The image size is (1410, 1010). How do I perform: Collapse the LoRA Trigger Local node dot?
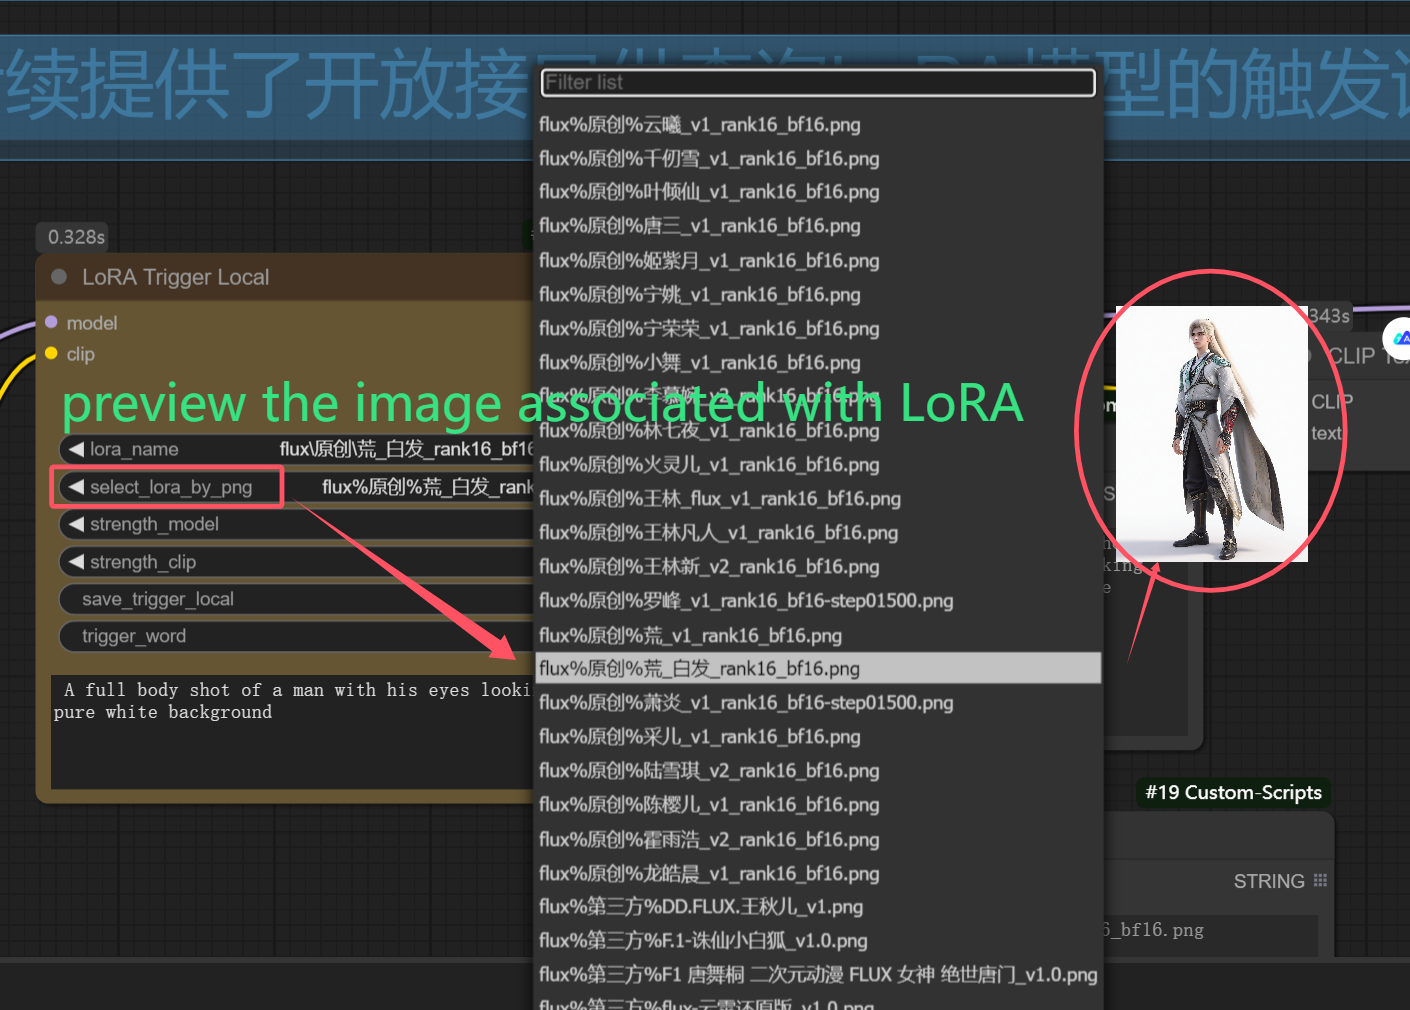[59, 277]
